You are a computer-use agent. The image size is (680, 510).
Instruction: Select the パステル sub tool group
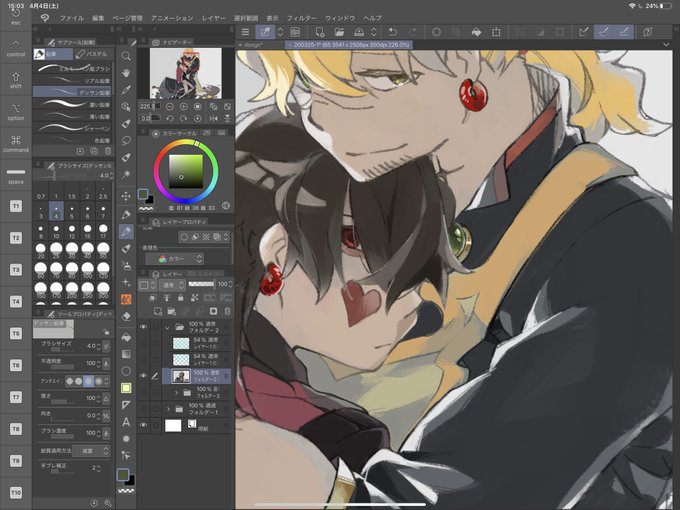[x=92, y=54]
